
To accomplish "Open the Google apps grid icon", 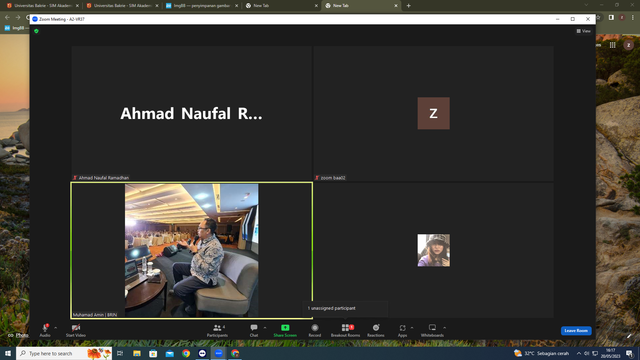I will (x=612, y=45).
